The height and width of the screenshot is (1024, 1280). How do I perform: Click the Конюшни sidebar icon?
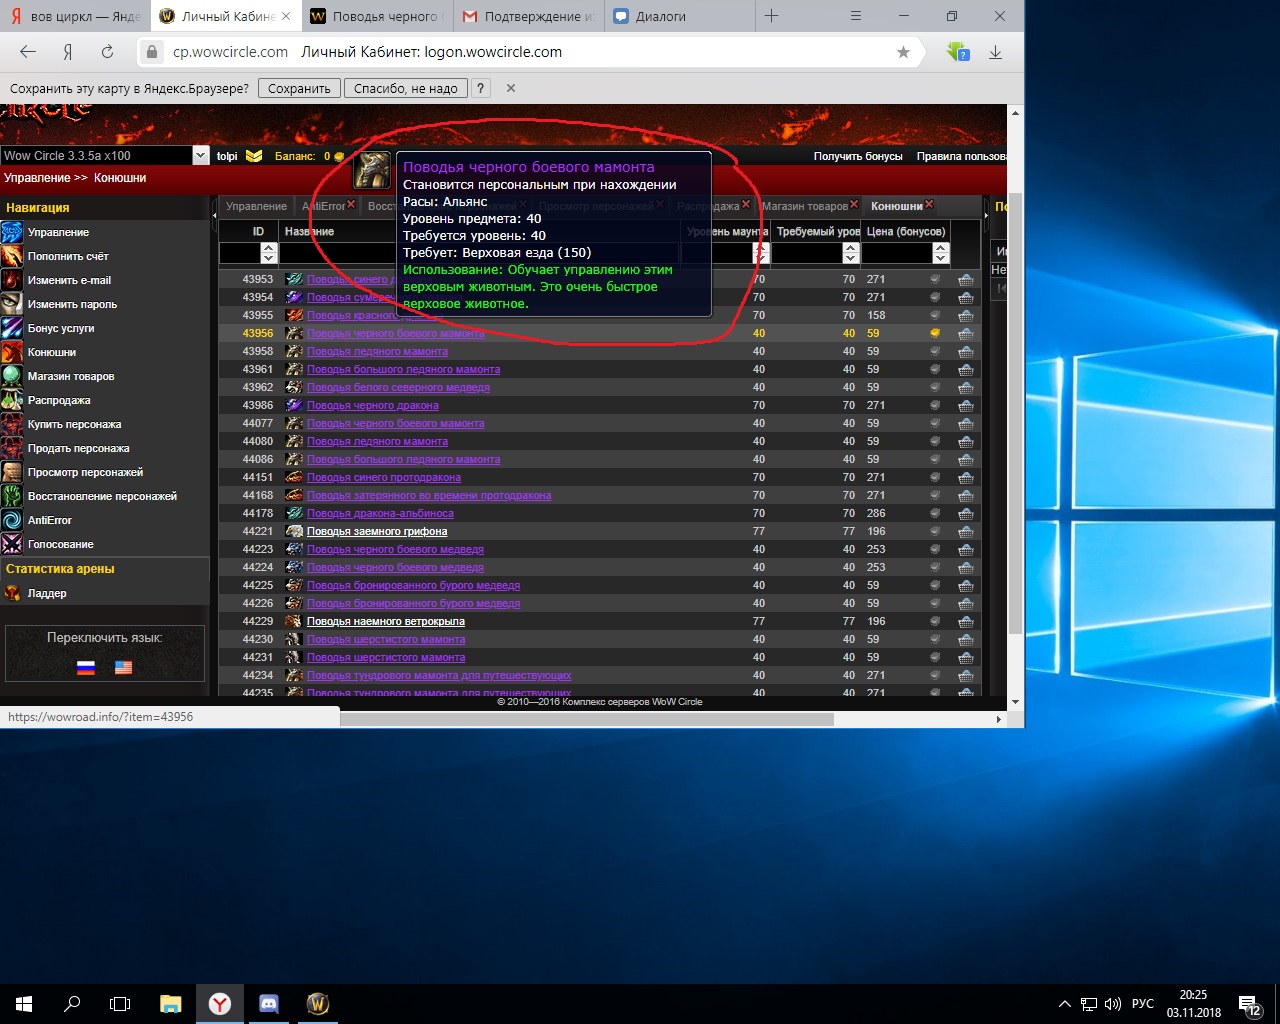coord(12,352)
